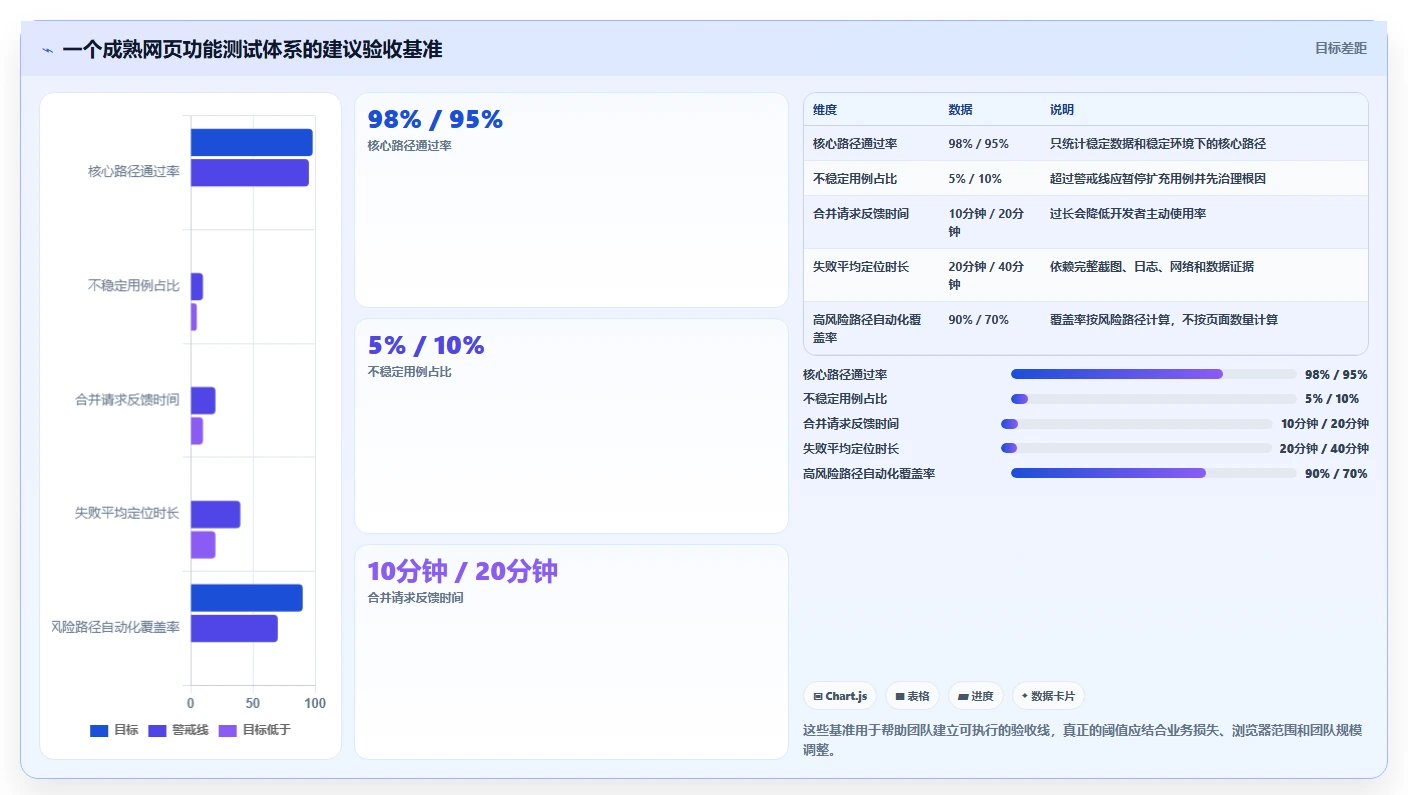Click the 维度 table column header
The image size is (1408, 795).
[x=825, y=110]
